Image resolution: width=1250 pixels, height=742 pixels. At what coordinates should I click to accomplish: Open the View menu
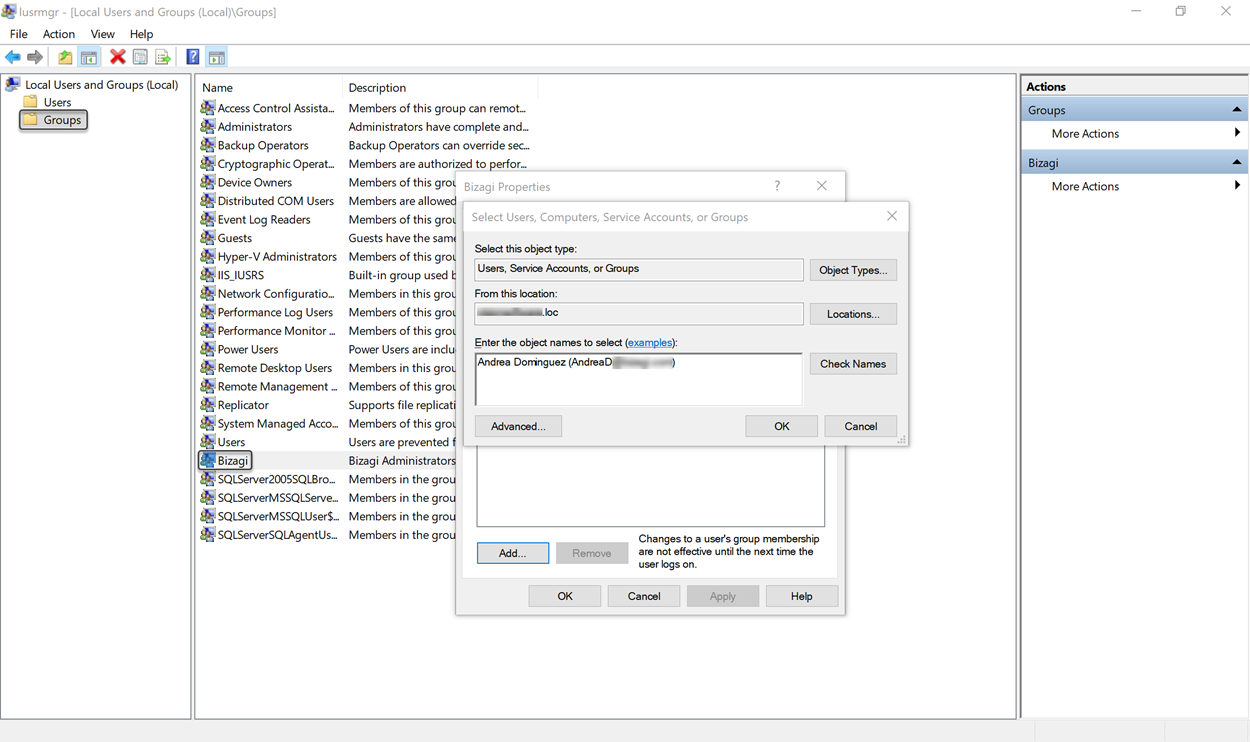(x=103, y=34)
